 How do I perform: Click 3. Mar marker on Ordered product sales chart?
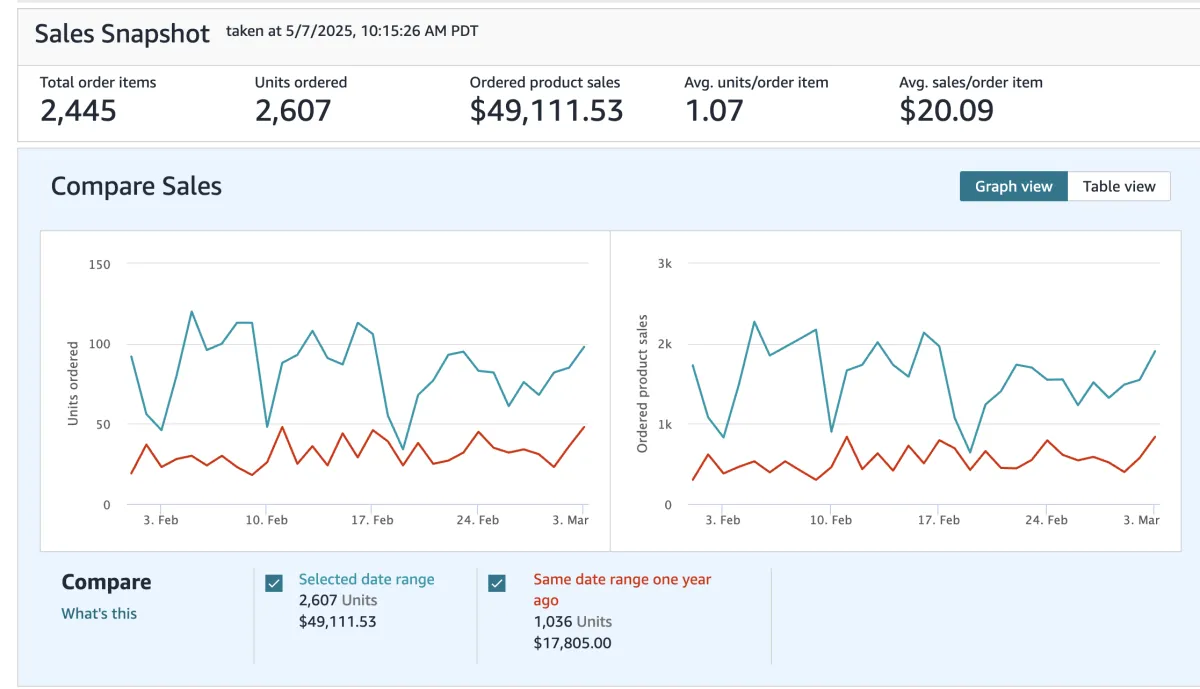[x=1141, y=520]
